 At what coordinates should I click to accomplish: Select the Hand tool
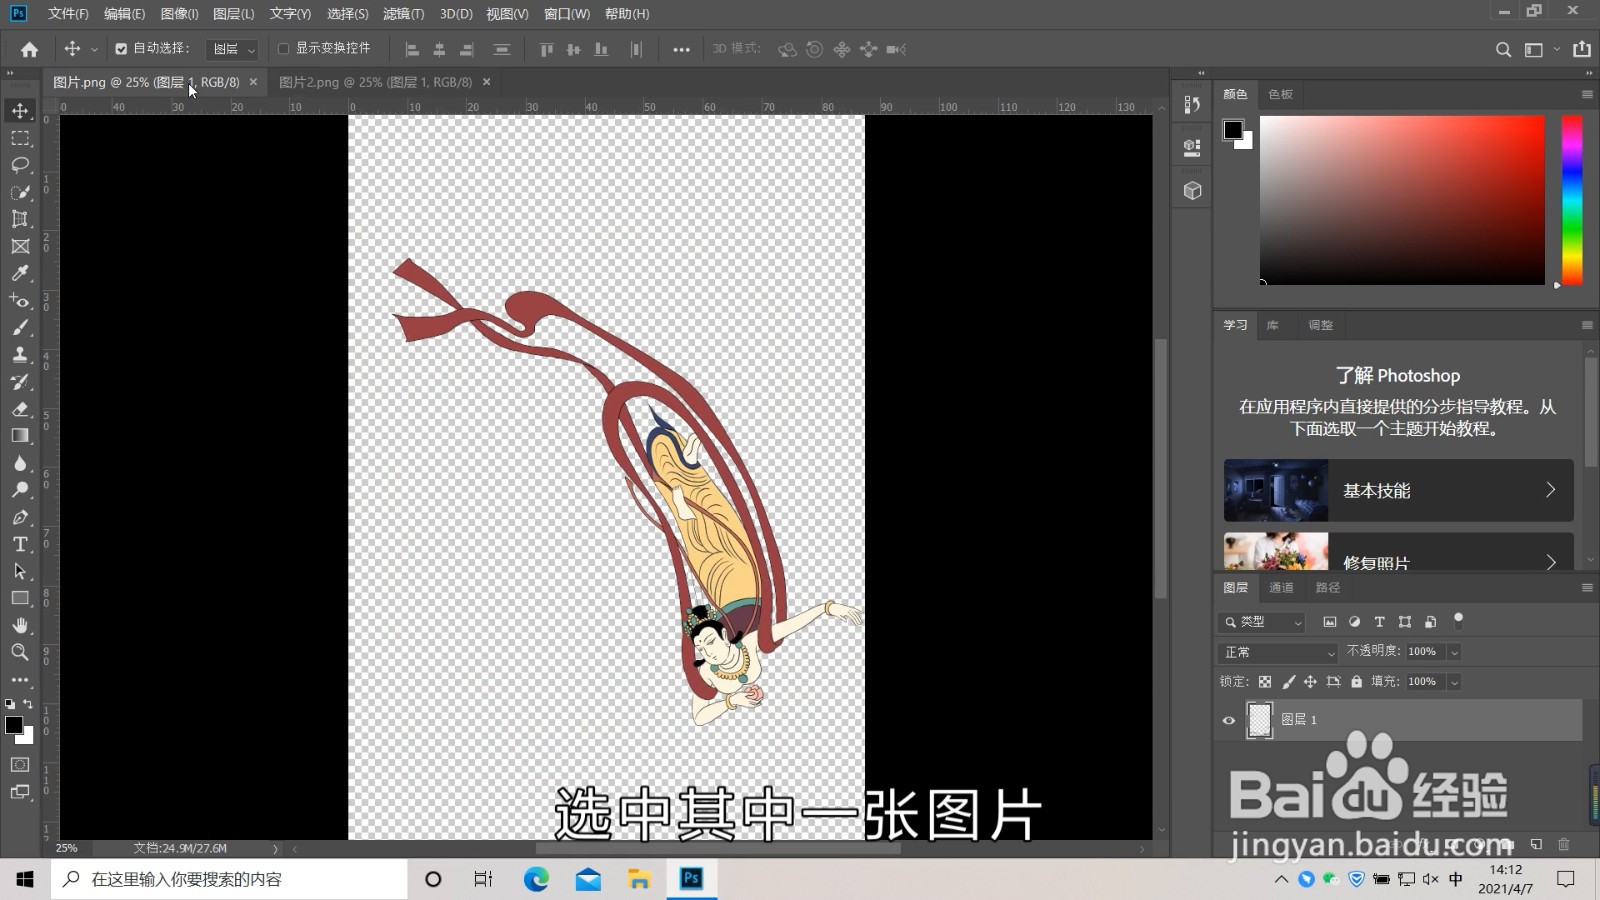pos(20,625)
